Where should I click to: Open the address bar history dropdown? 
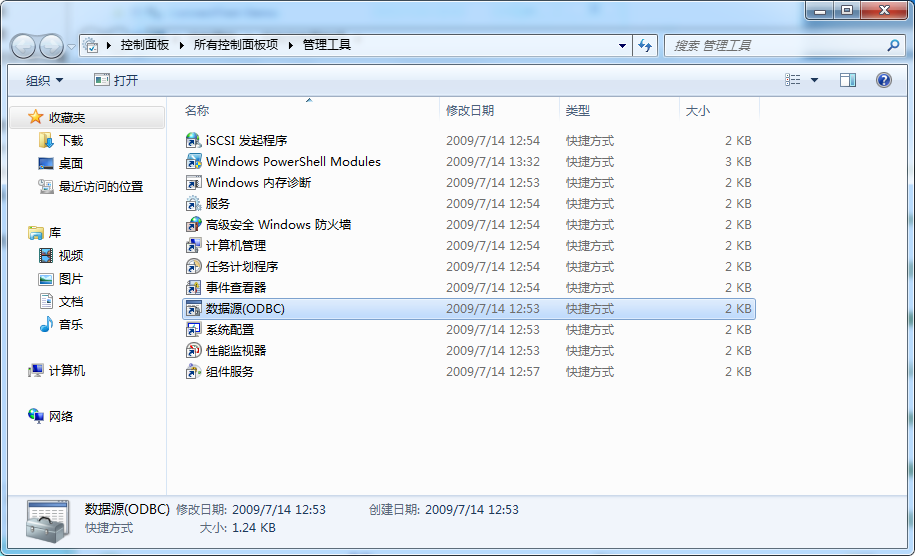(622, 45)
